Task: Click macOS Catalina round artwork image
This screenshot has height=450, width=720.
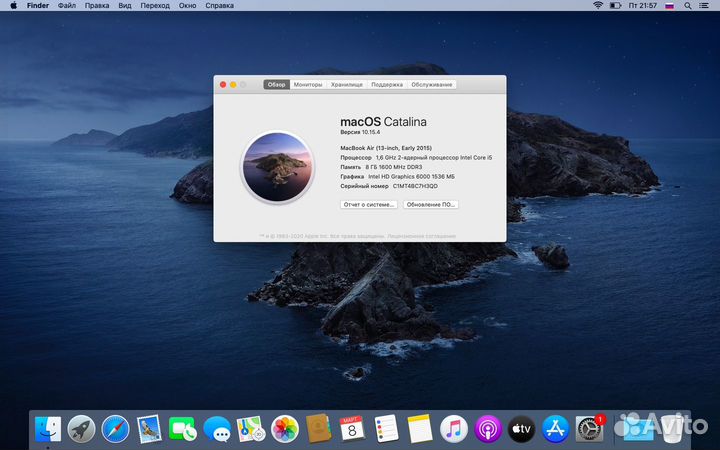Action: pos(277,167)
